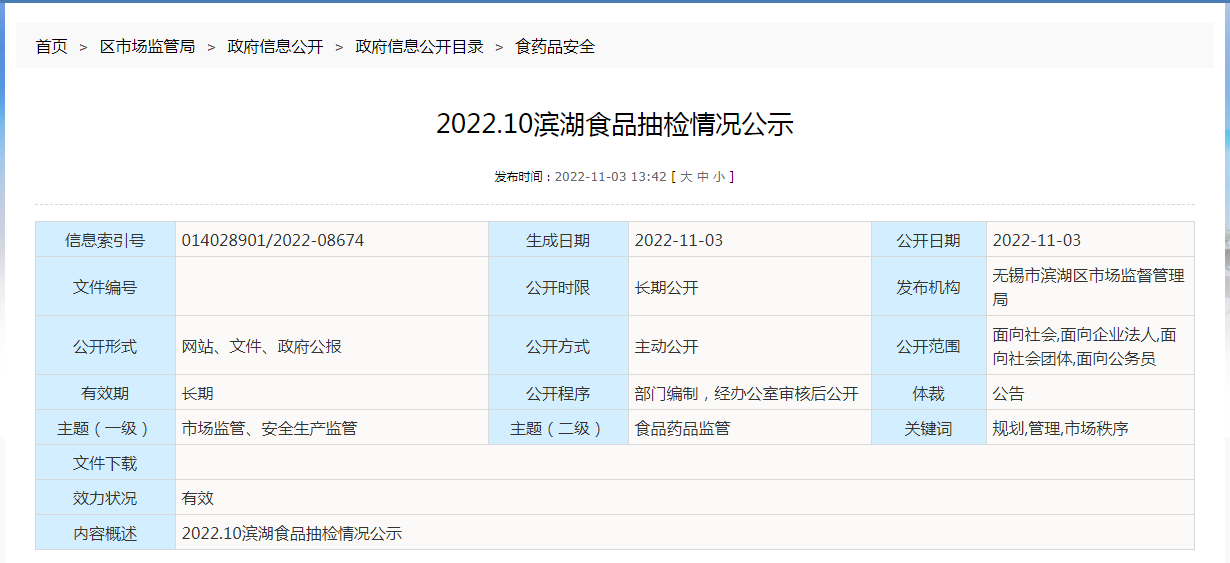
Task: Select 市场监管、安全生产监管 value
Action: pyautogui.click(x=269, y=428)
